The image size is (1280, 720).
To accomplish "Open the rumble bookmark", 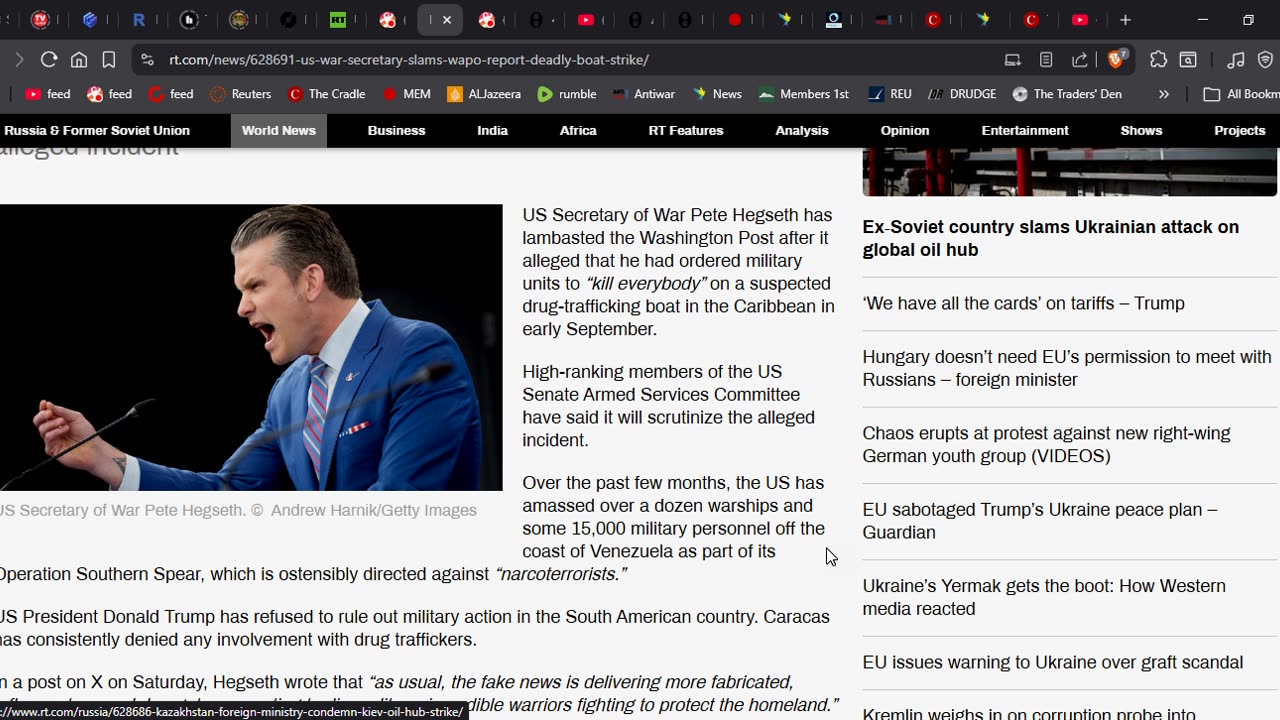I will pos(567,94).
